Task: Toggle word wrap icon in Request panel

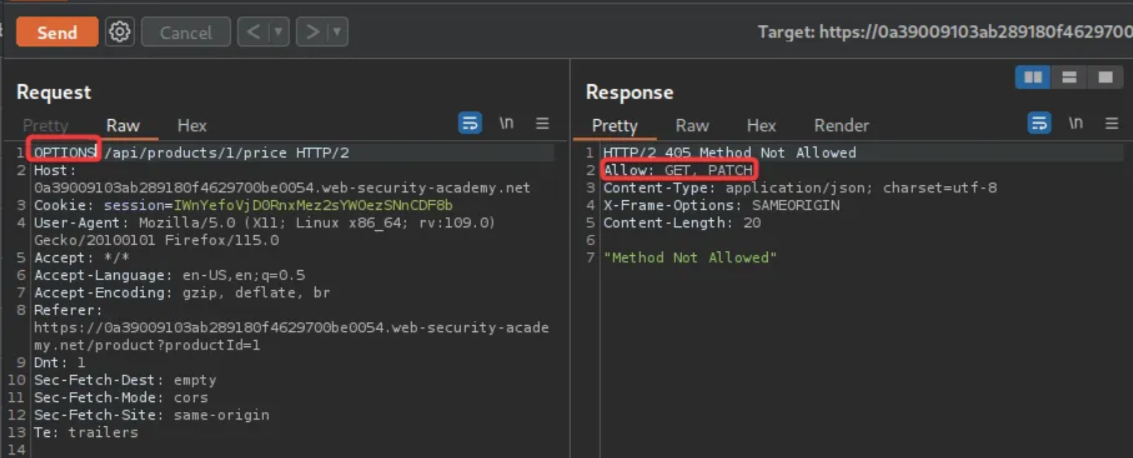Action: (x=470, y=124)
